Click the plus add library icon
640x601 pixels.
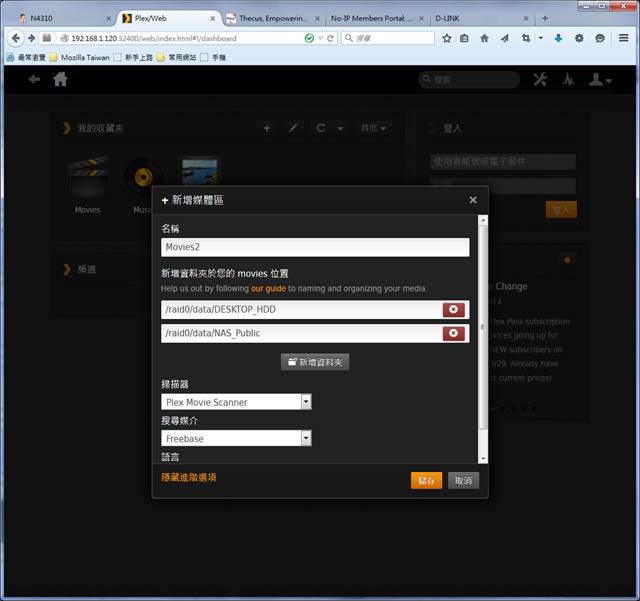click(267, 128)
